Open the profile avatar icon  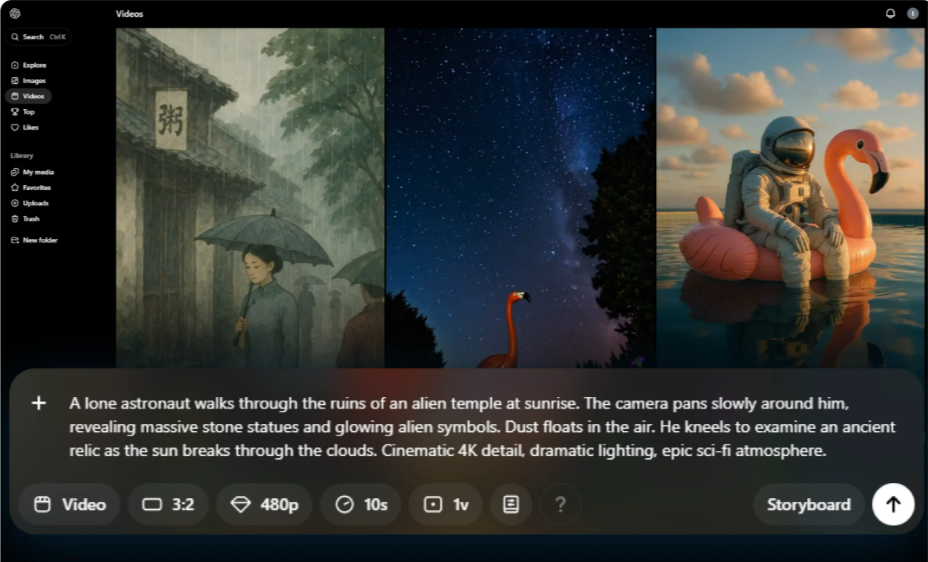913,14
